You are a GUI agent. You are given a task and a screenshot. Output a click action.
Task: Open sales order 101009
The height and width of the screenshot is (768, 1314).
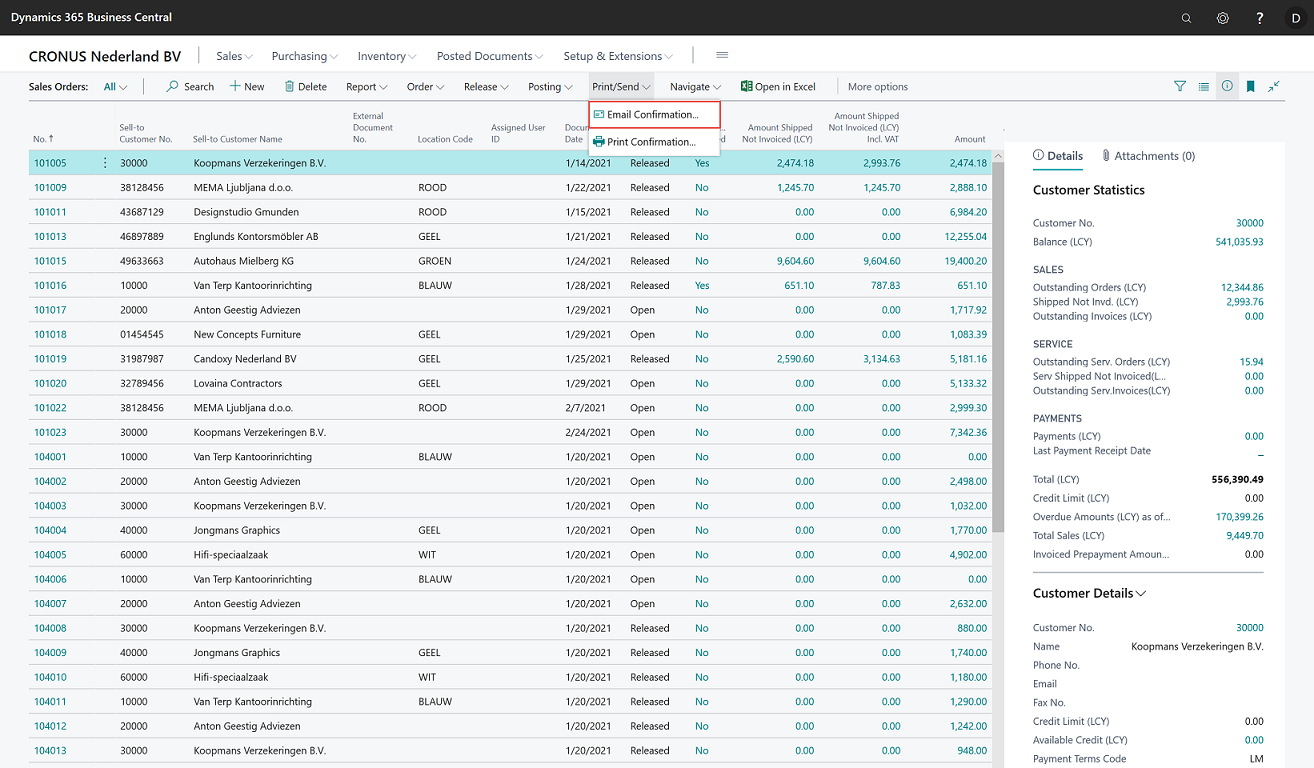click(50, 188)
